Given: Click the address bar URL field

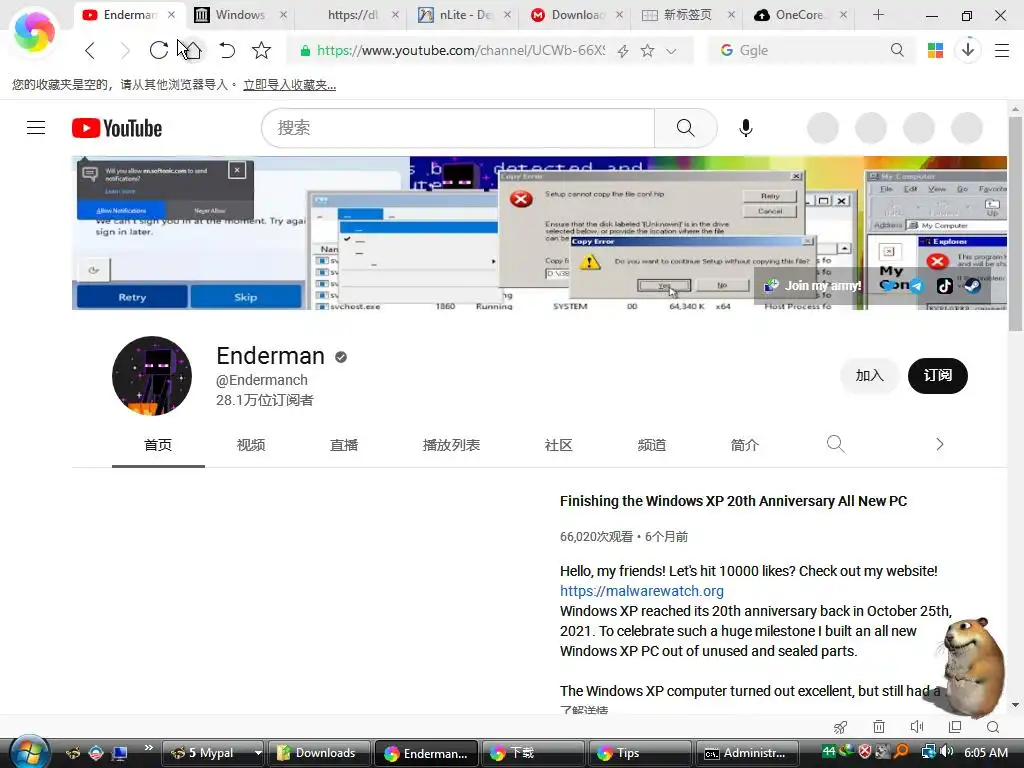Looking at the screenshot, I should tap(460, 50).
